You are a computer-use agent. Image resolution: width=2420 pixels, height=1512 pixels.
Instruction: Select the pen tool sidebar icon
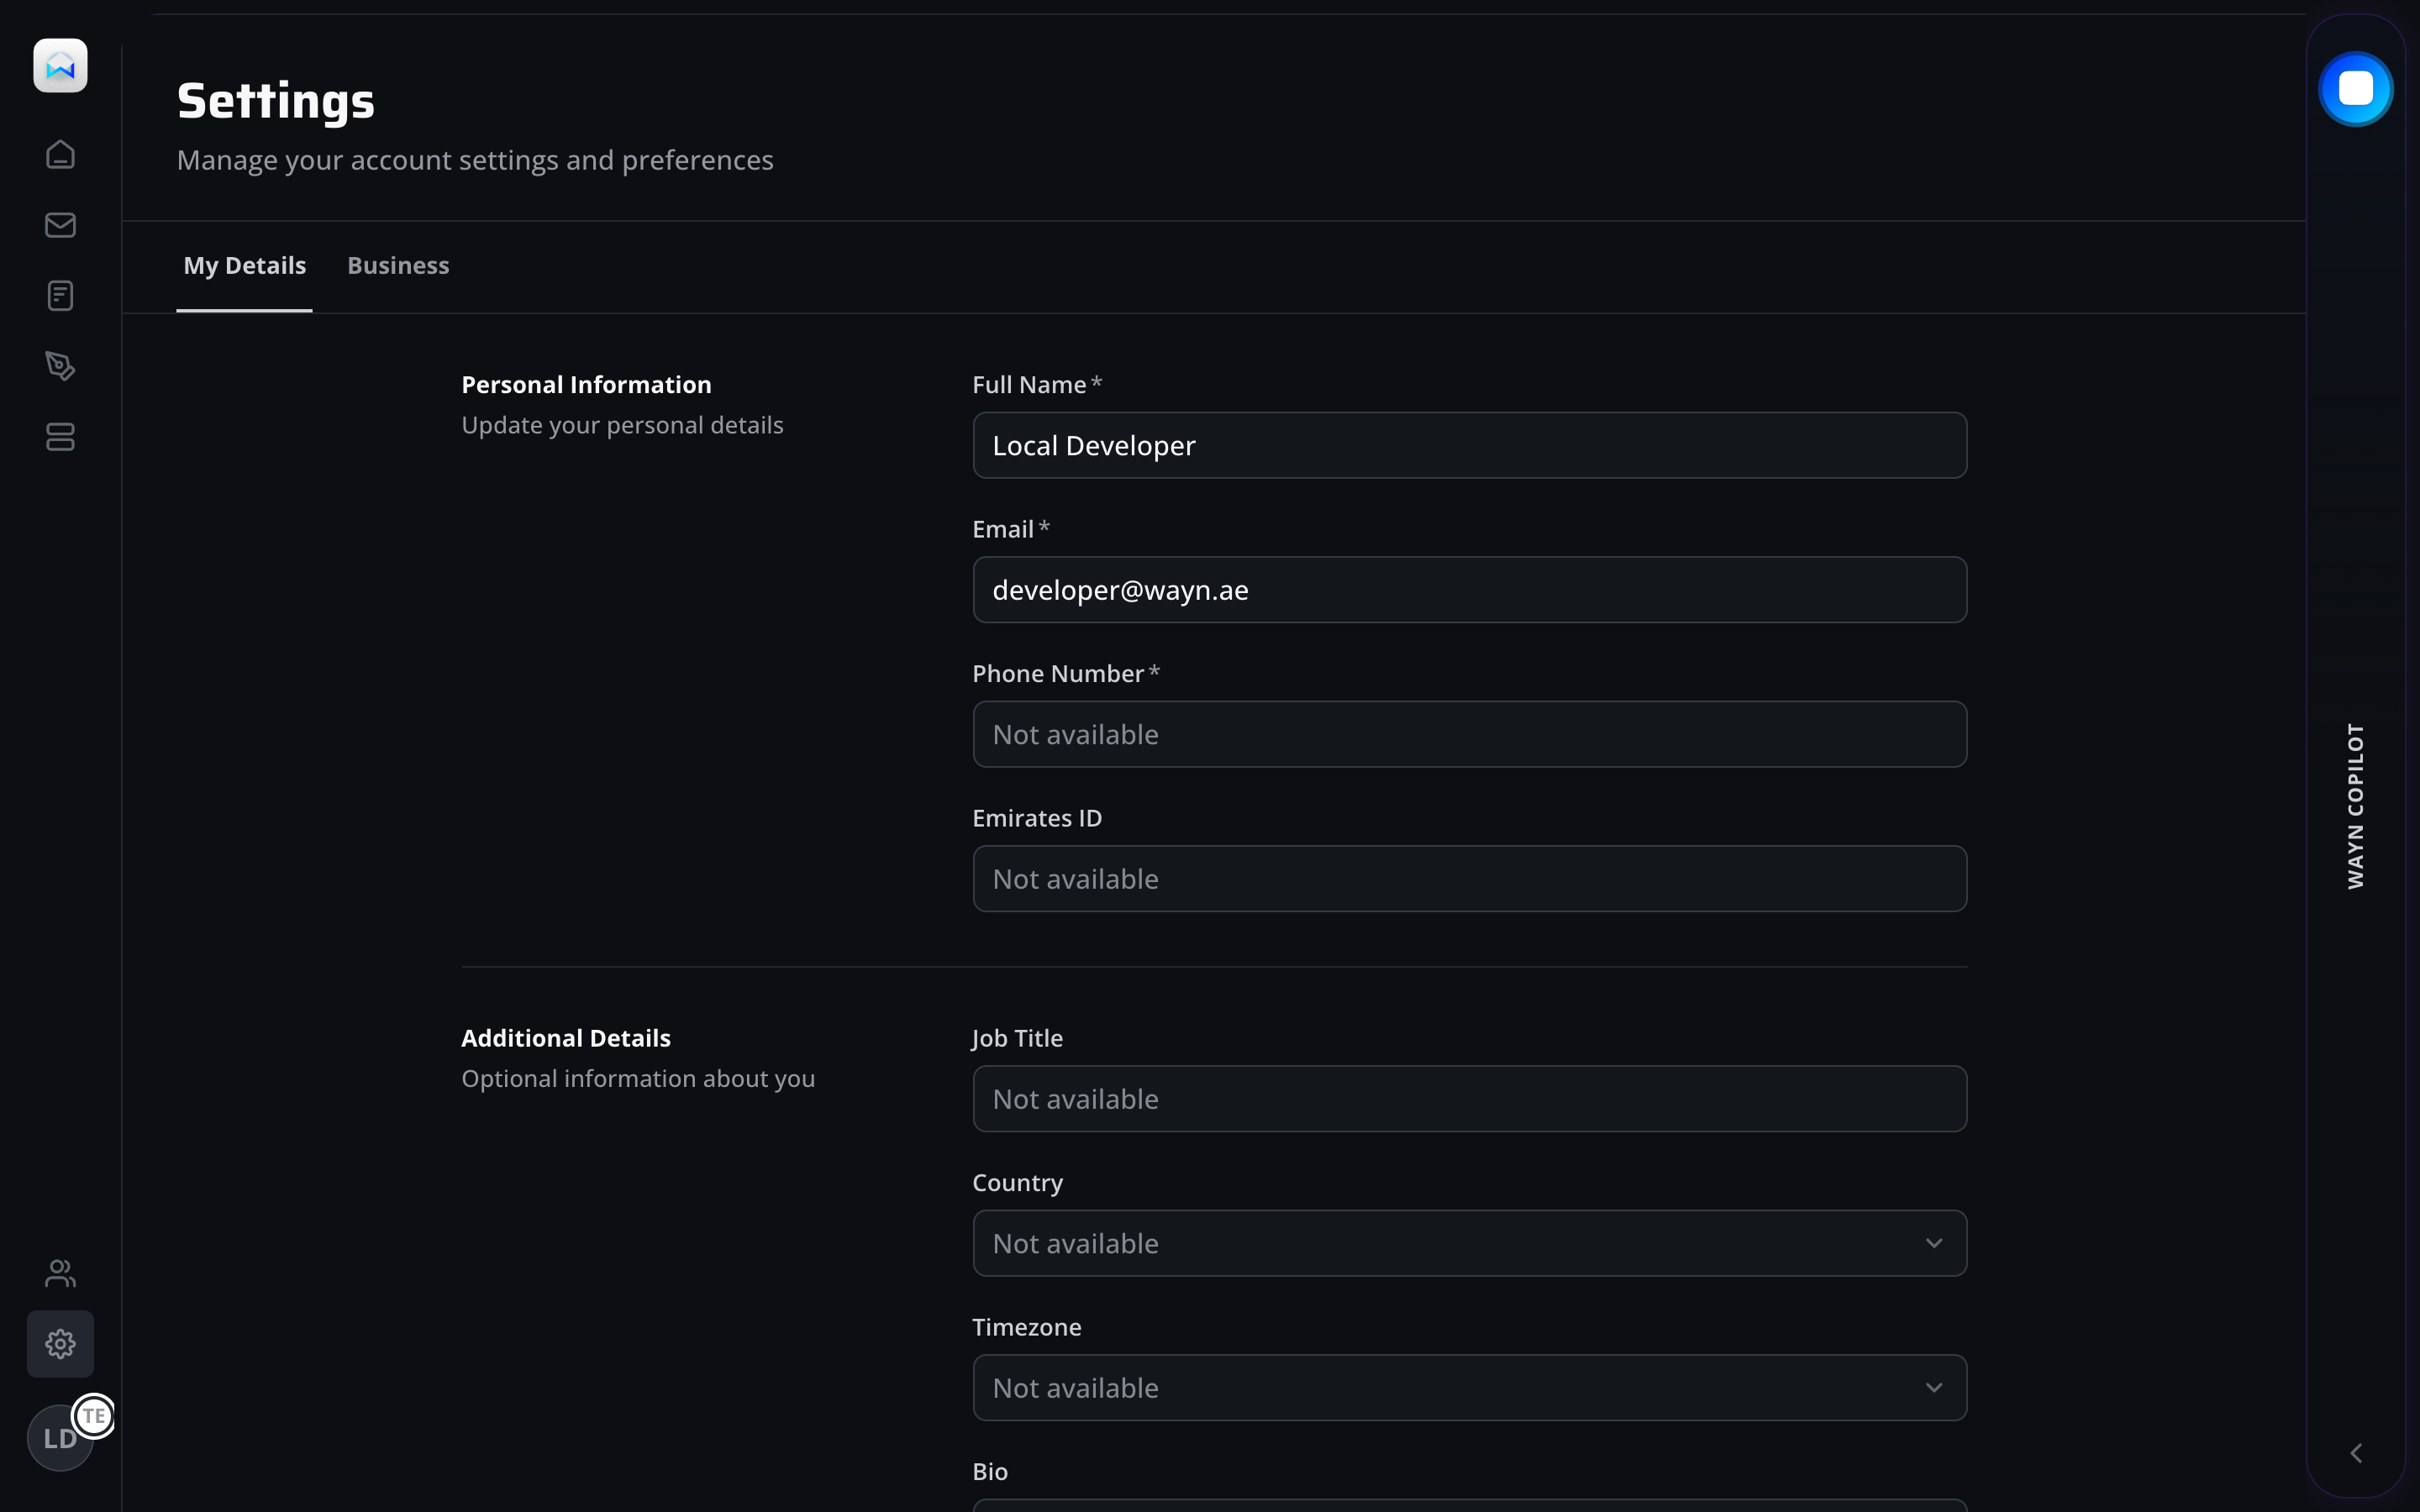pyautogui.click(x=60, y=366)
